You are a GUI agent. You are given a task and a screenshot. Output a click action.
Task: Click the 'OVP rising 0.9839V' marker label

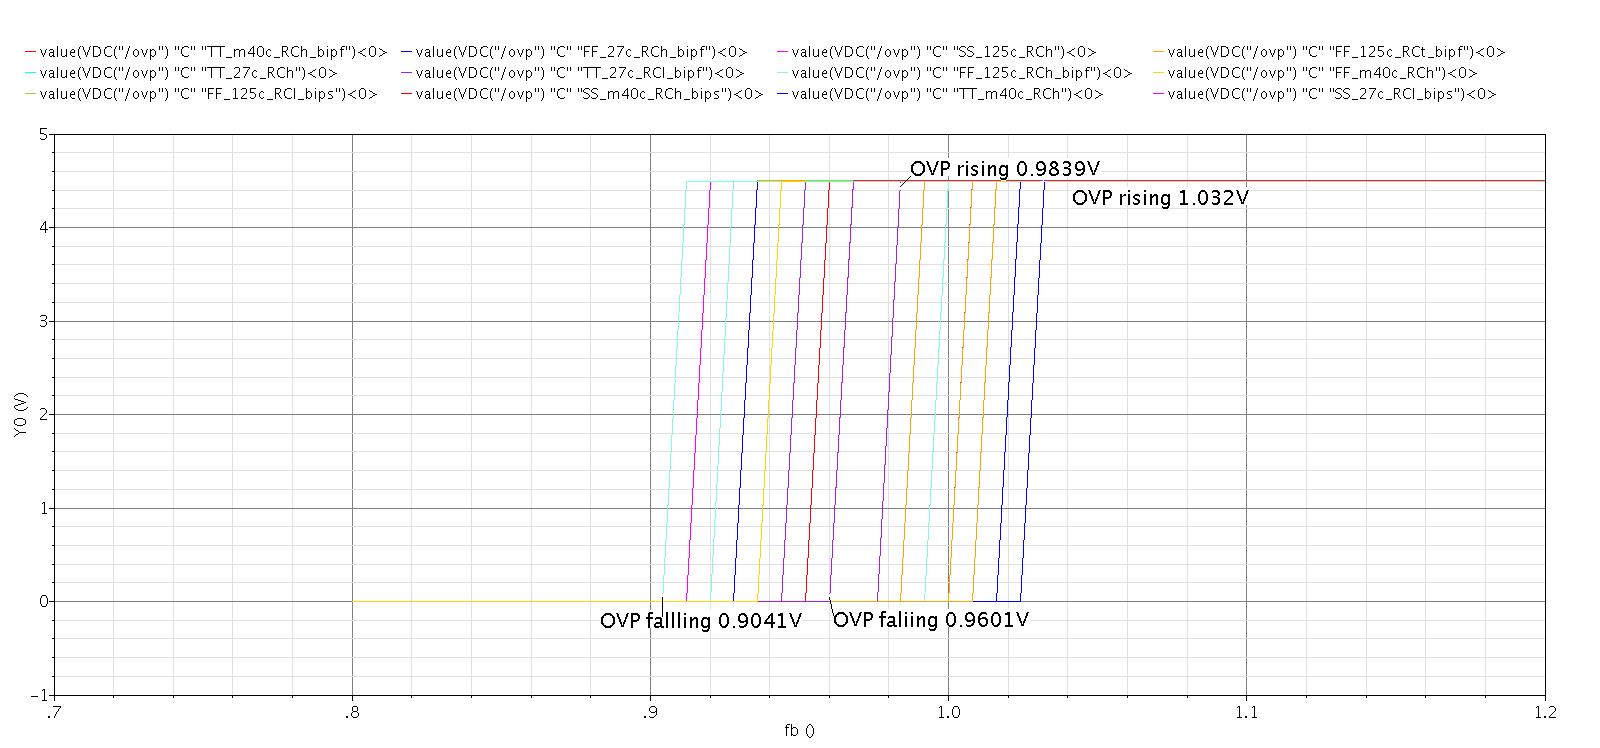(1005, 169)
